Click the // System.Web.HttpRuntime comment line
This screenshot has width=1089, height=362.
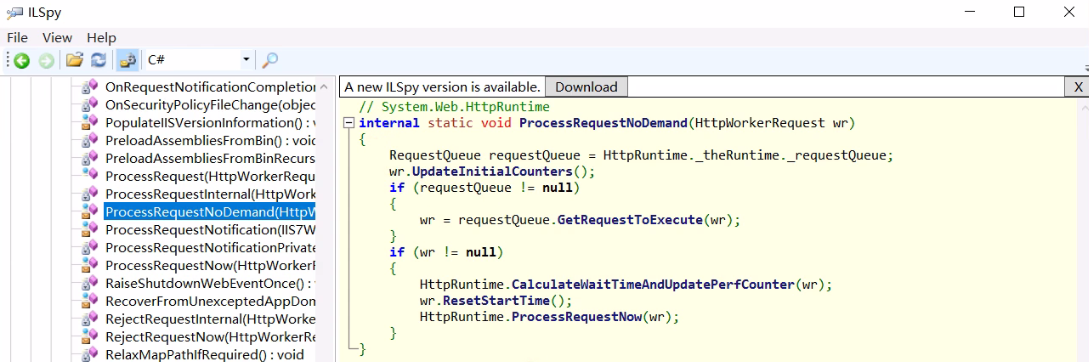click(x=454, y=107)
